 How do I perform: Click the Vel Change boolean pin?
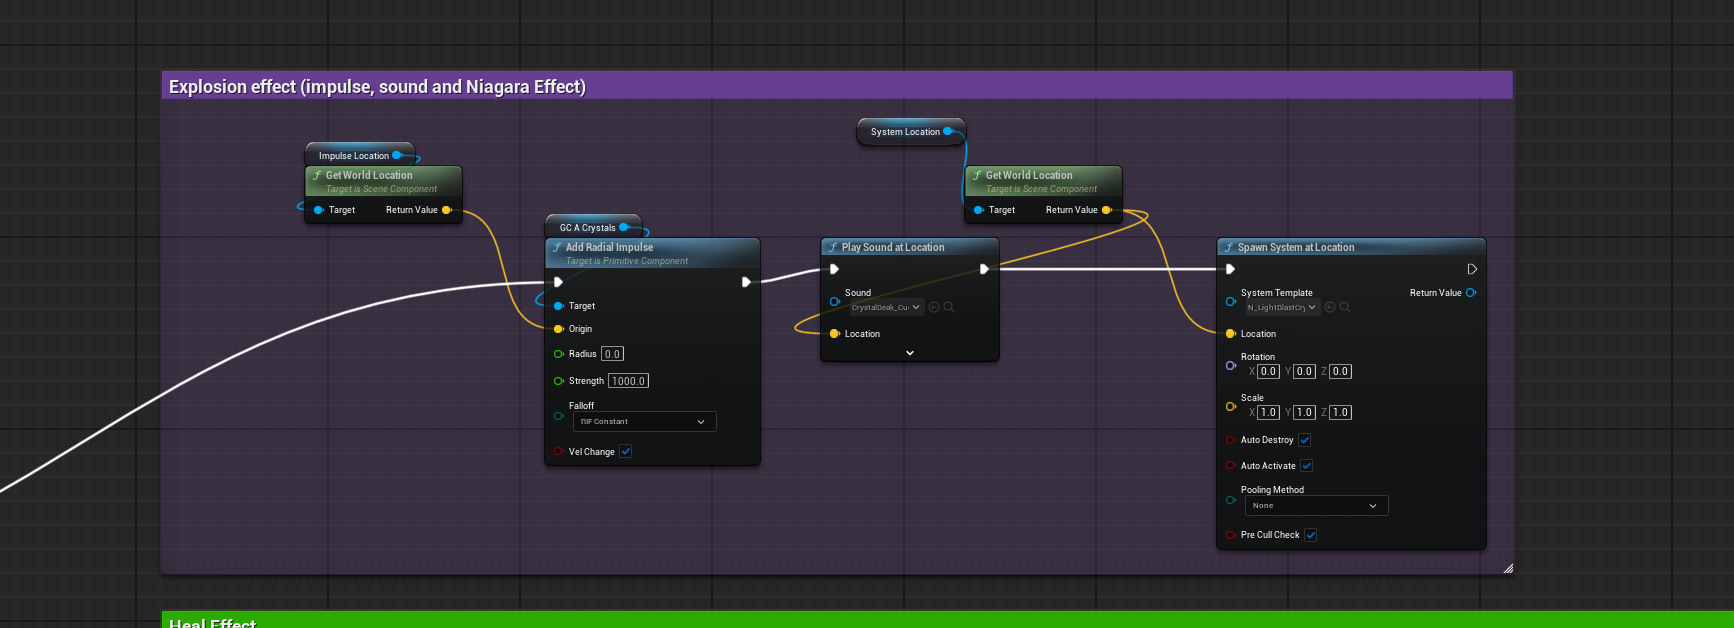559,452
